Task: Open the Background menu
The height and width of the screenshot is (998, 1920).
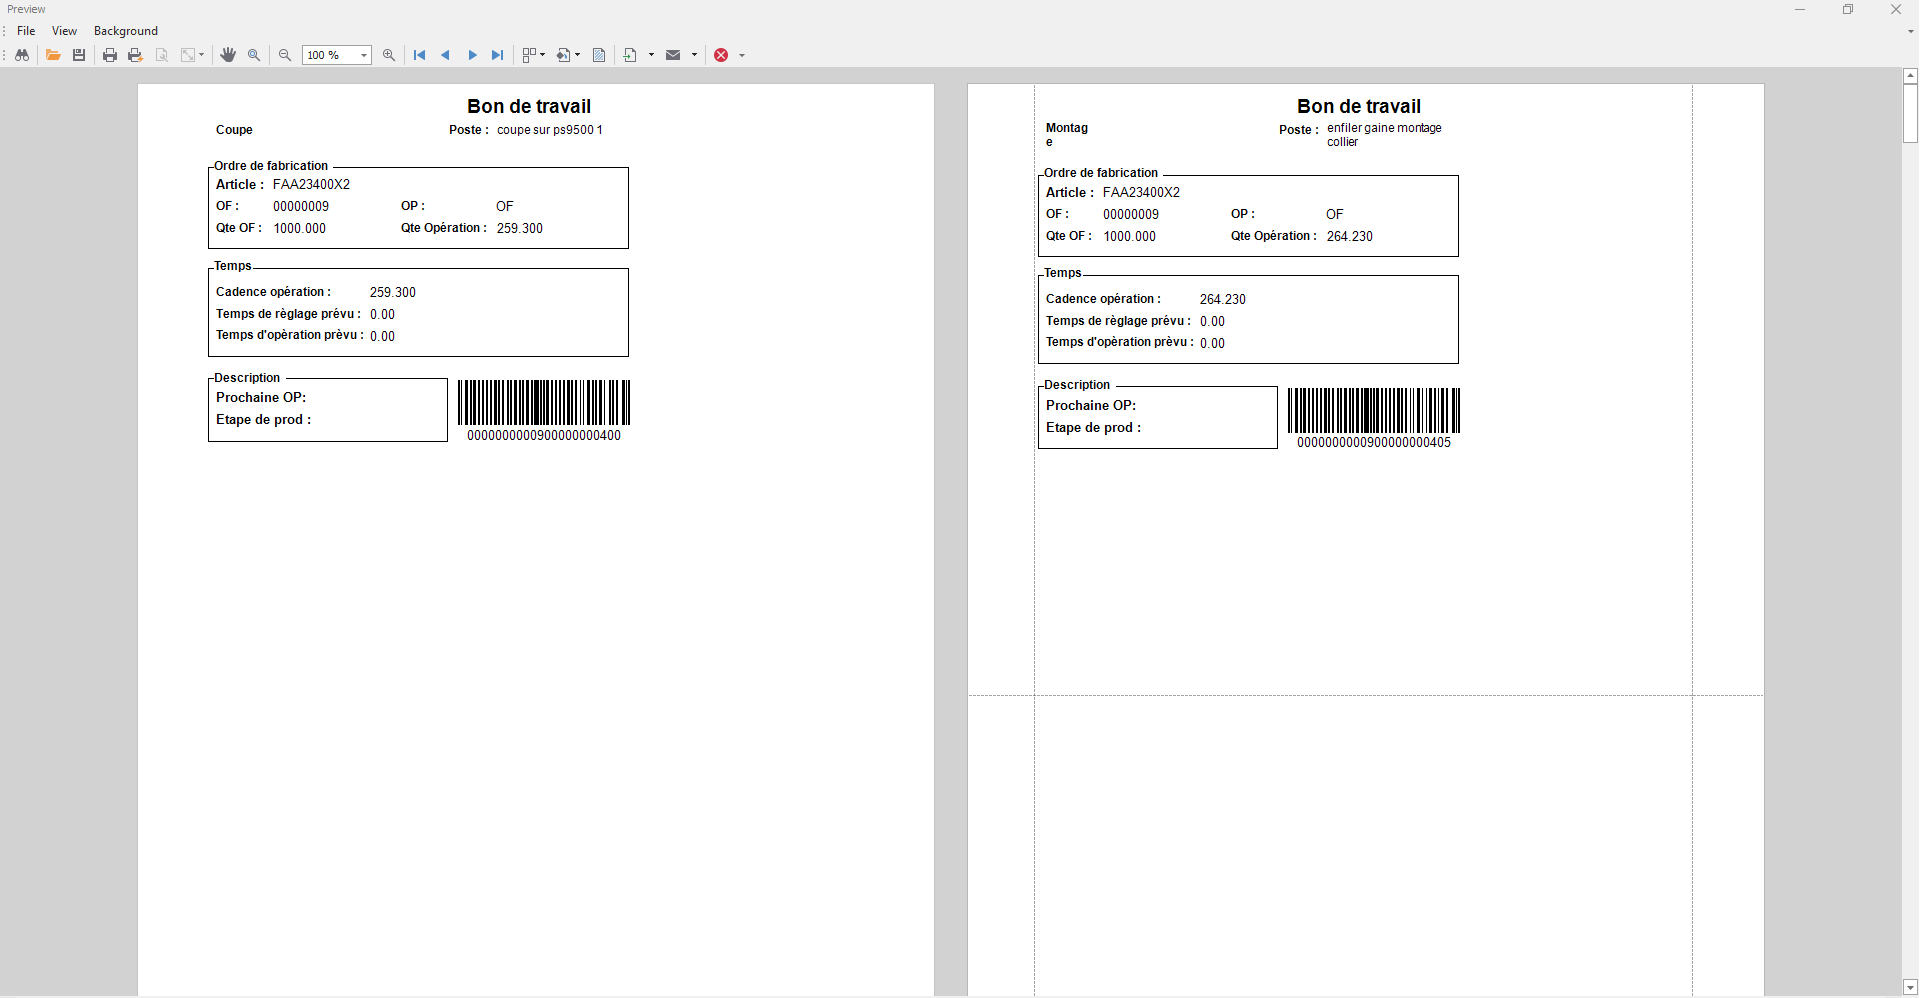Action: [x=126, y=31]
